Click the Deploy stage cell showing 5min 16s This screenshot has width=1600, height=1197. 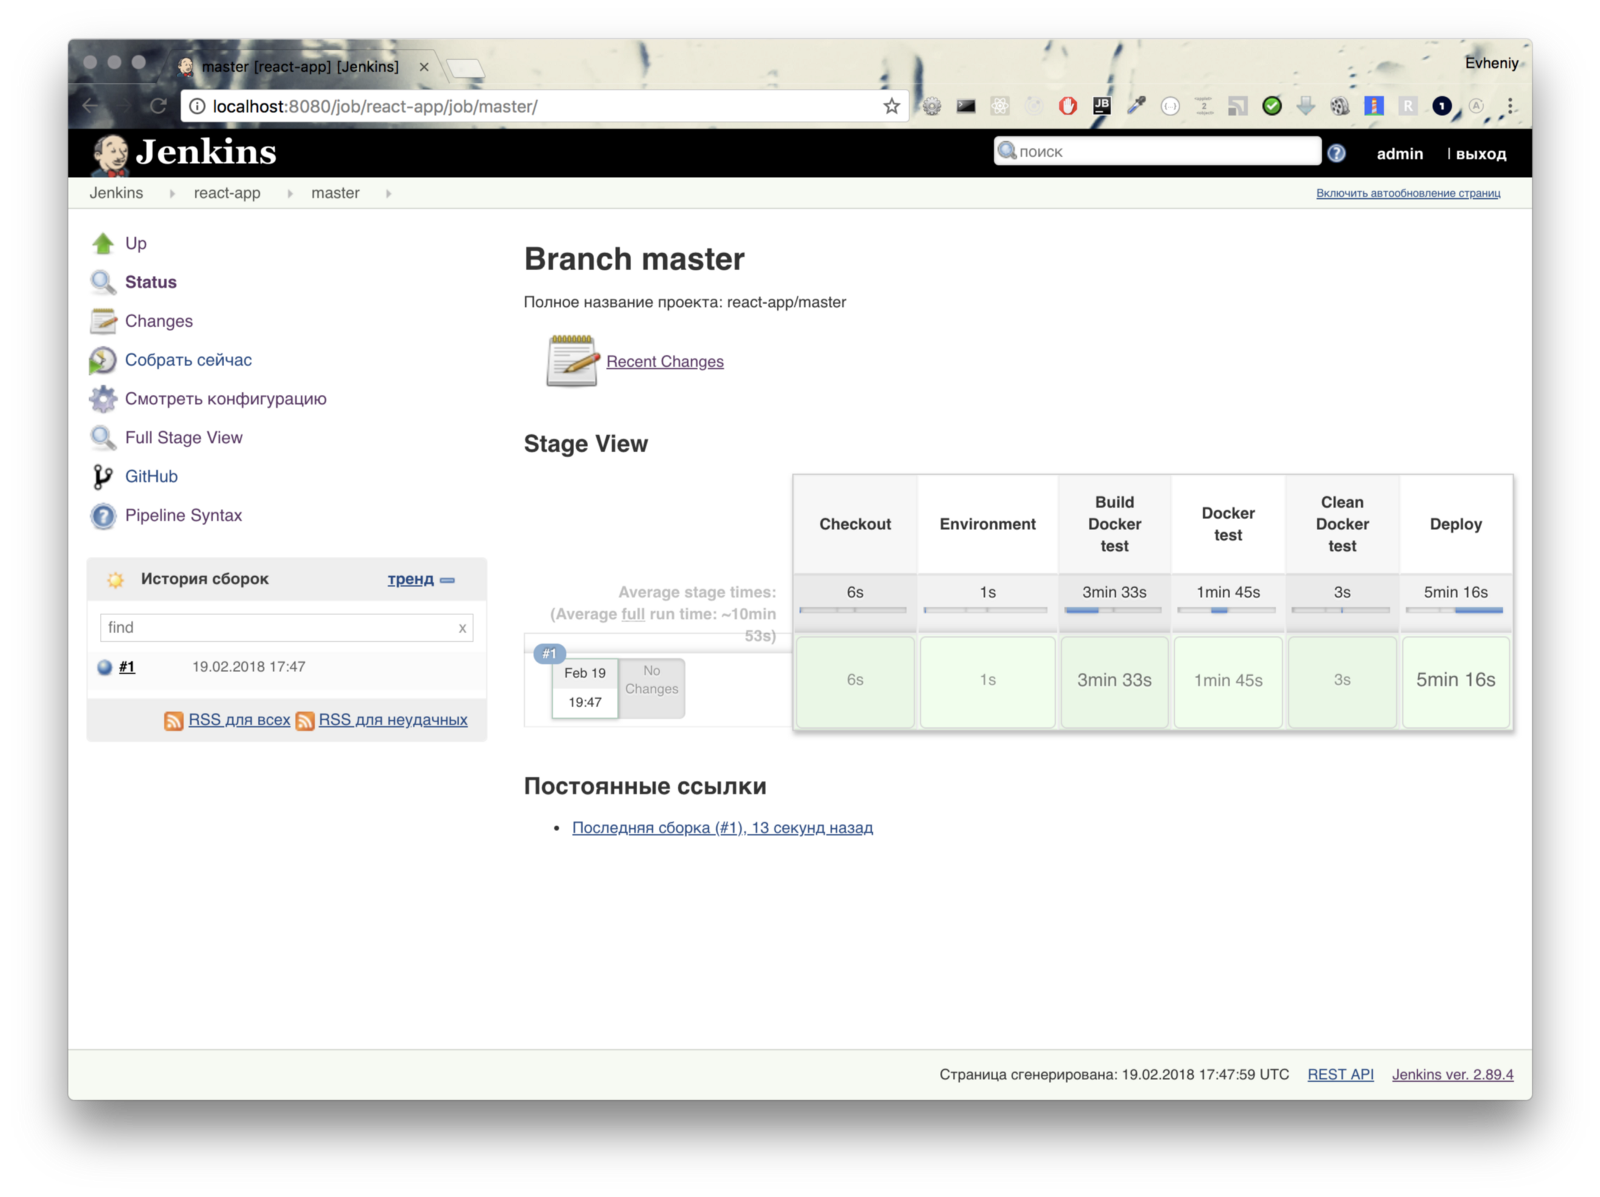pos(1456,681)
